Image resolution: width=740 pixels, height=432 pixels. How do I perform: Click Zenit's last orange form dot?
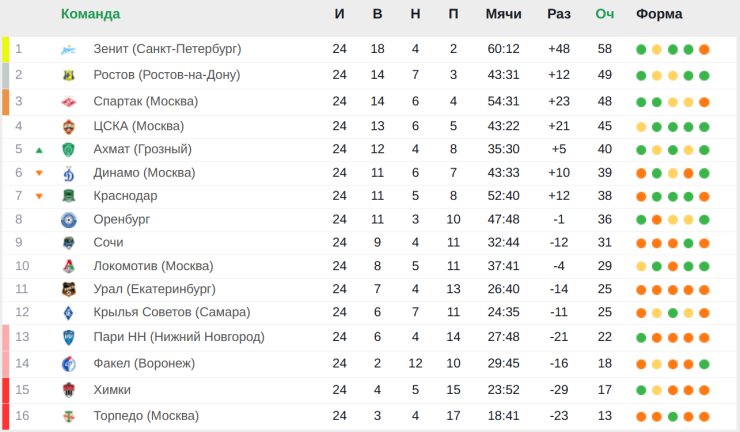point(704,49)
